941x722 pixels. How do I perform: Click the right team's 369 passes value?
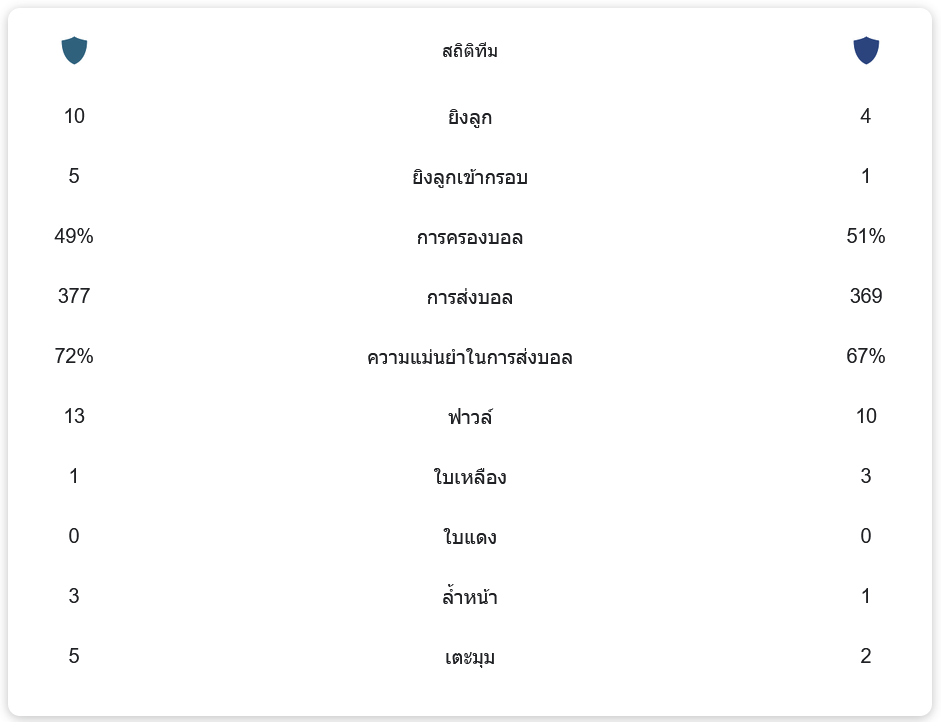pyautogui.click(x=865, y=296)
